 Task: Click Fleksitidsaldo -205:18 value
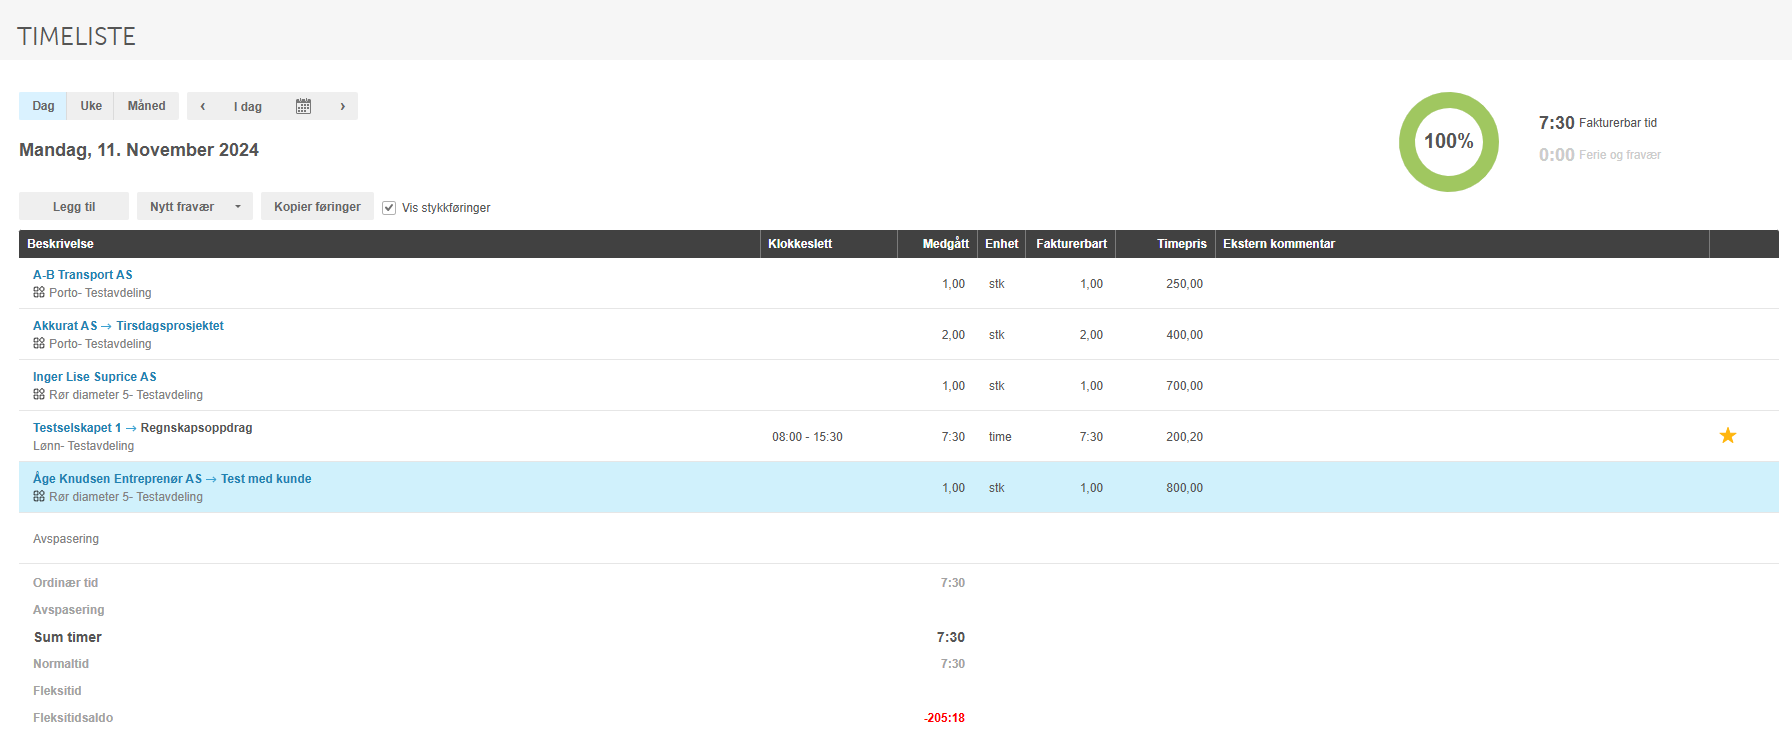(944, 718)
